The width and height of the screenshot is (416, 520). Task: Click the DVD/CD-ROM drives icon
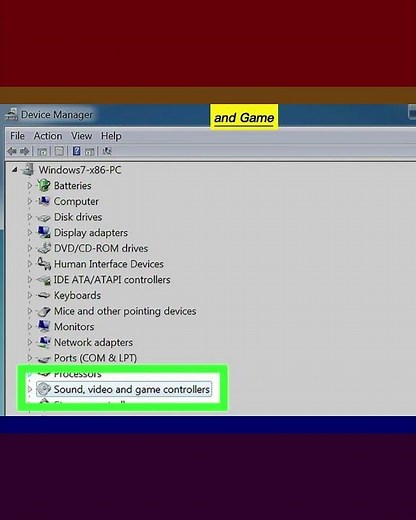click(44, 248)
